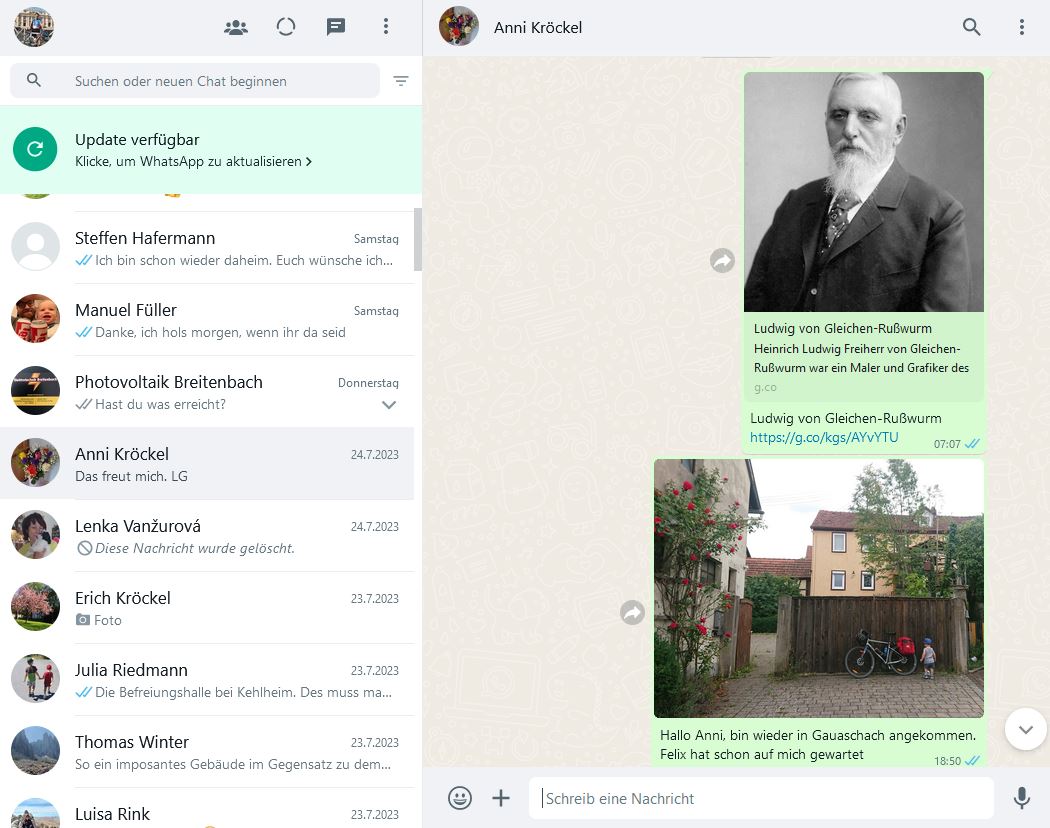Click the search magnifier in chat list
Image resolution: width=1050 pixels, height=828 pixels.
[x=34, y=80]
